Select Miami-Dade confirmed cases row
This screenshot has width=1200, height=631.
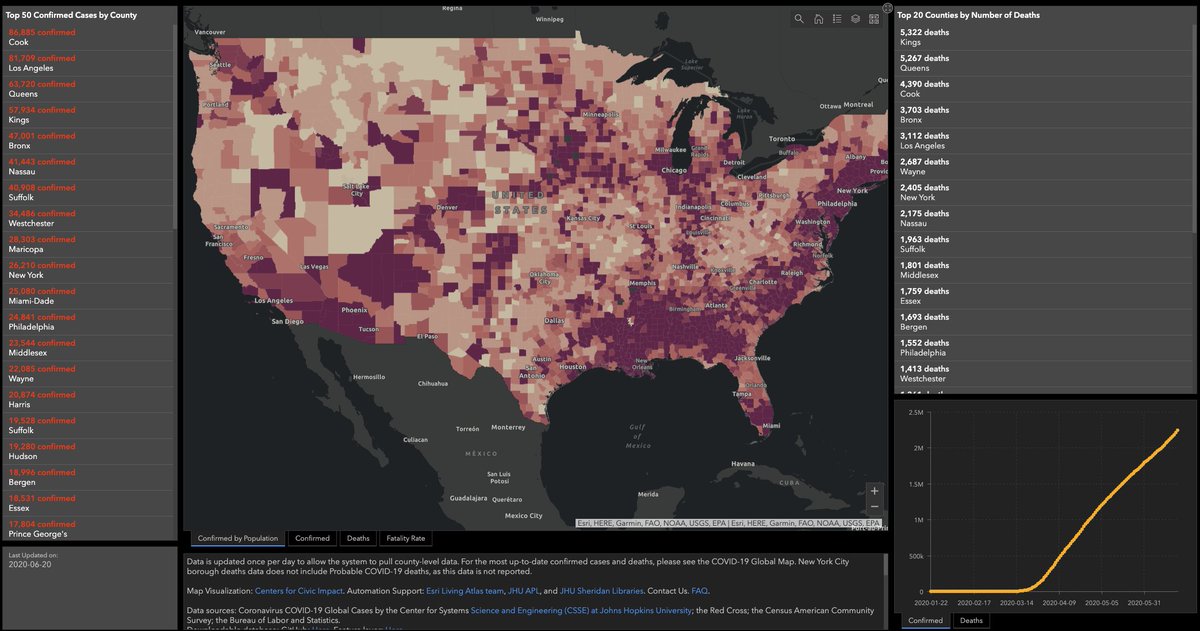(89, 297)
